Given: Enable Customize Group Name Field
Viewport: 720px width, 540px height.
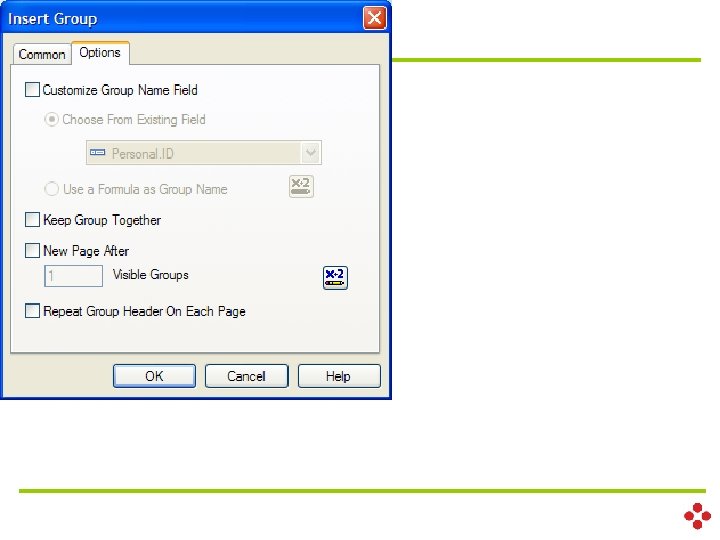Looking at the screenshot, I should click(x=32, y=90).
